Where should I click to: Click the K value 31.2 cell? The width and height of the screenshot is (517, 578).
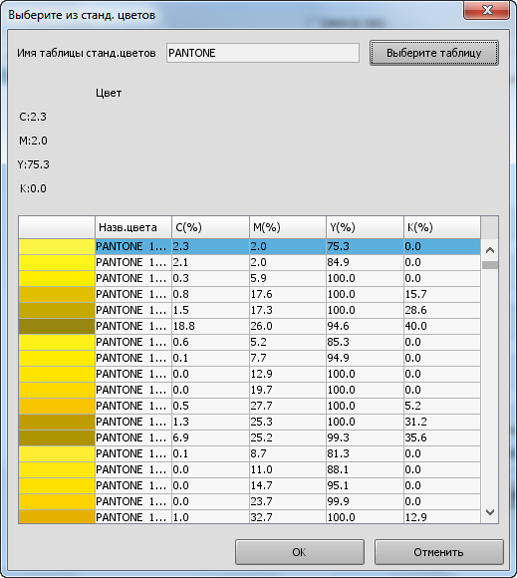pyautogui.click(x=442, y=422)
